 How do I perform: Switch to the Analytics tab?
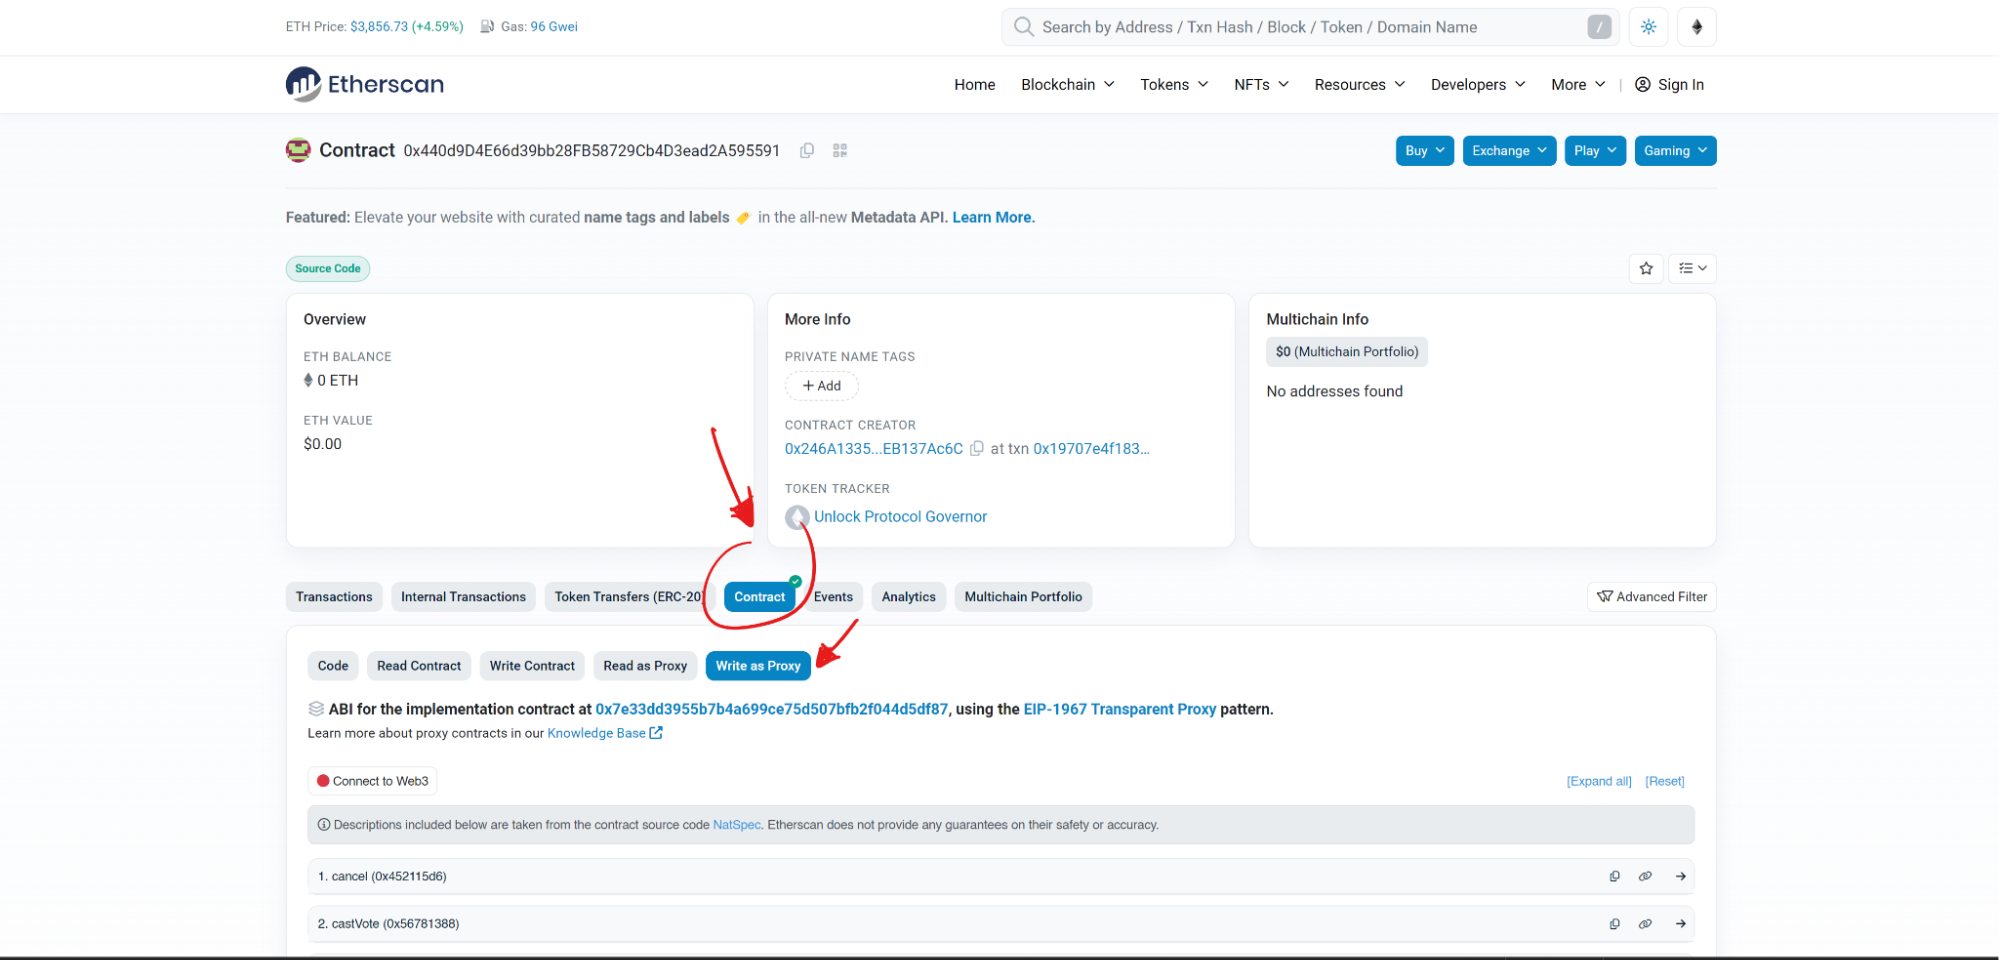[x=908, y=597]
